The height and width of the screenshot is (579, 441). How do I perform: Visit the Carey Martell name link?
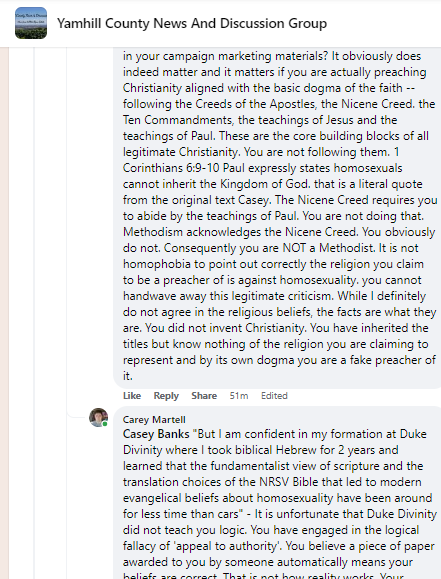154,419
